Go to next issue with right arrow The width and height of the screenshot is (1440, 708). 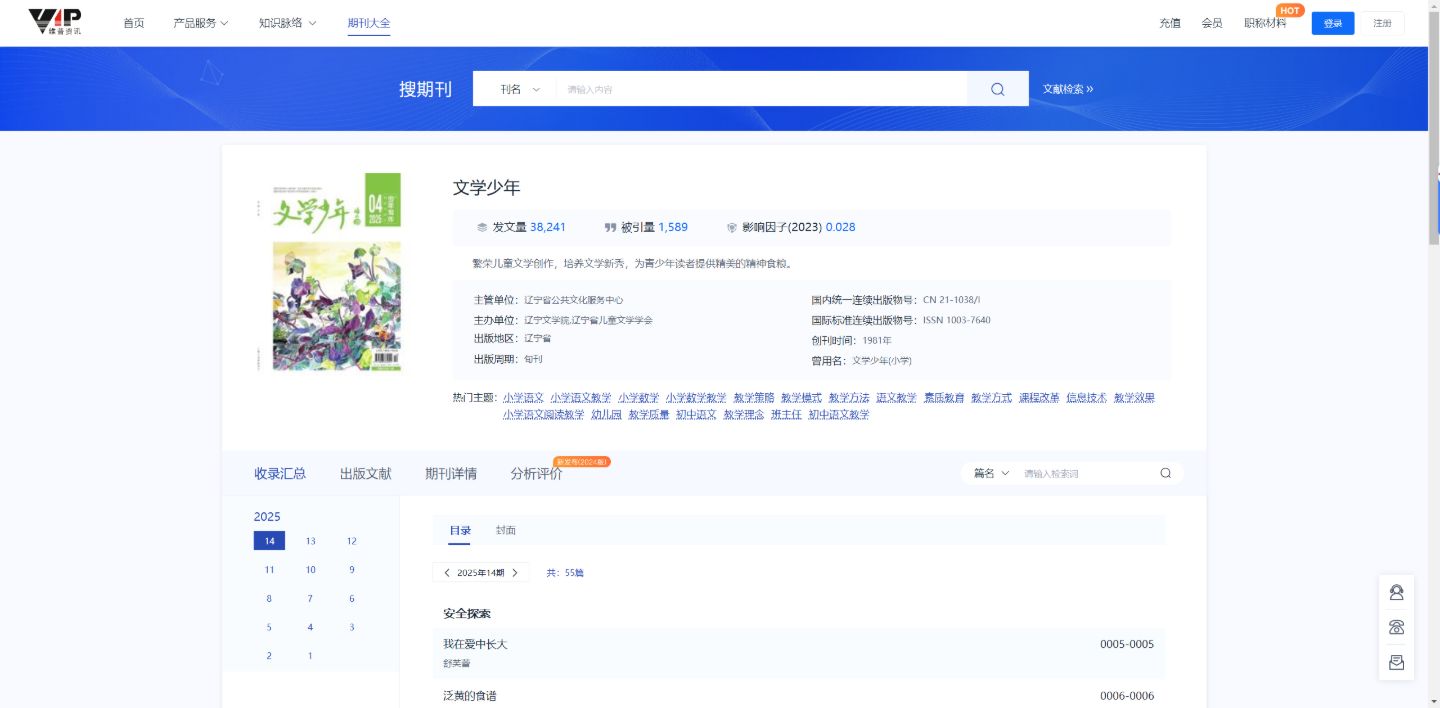tap(515, 573)
